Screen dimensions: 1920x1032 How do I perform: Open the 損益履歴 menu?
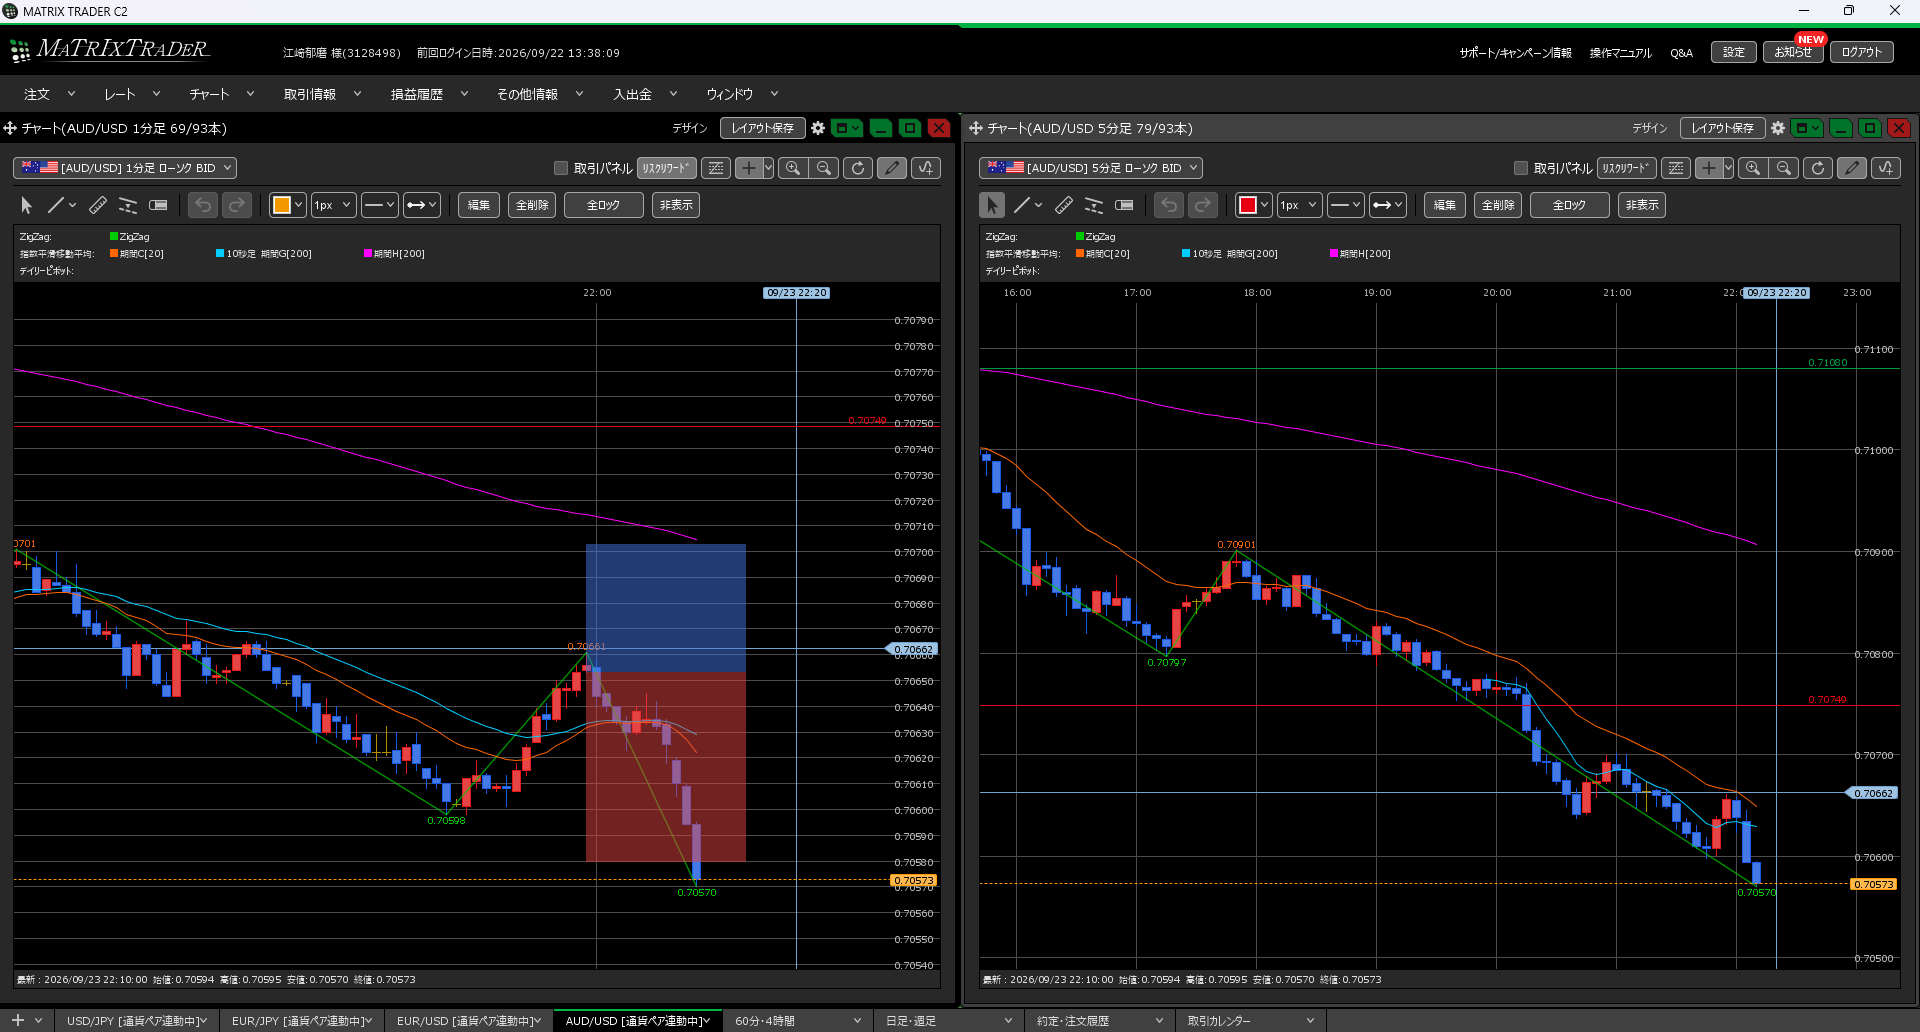pos(429,94)
